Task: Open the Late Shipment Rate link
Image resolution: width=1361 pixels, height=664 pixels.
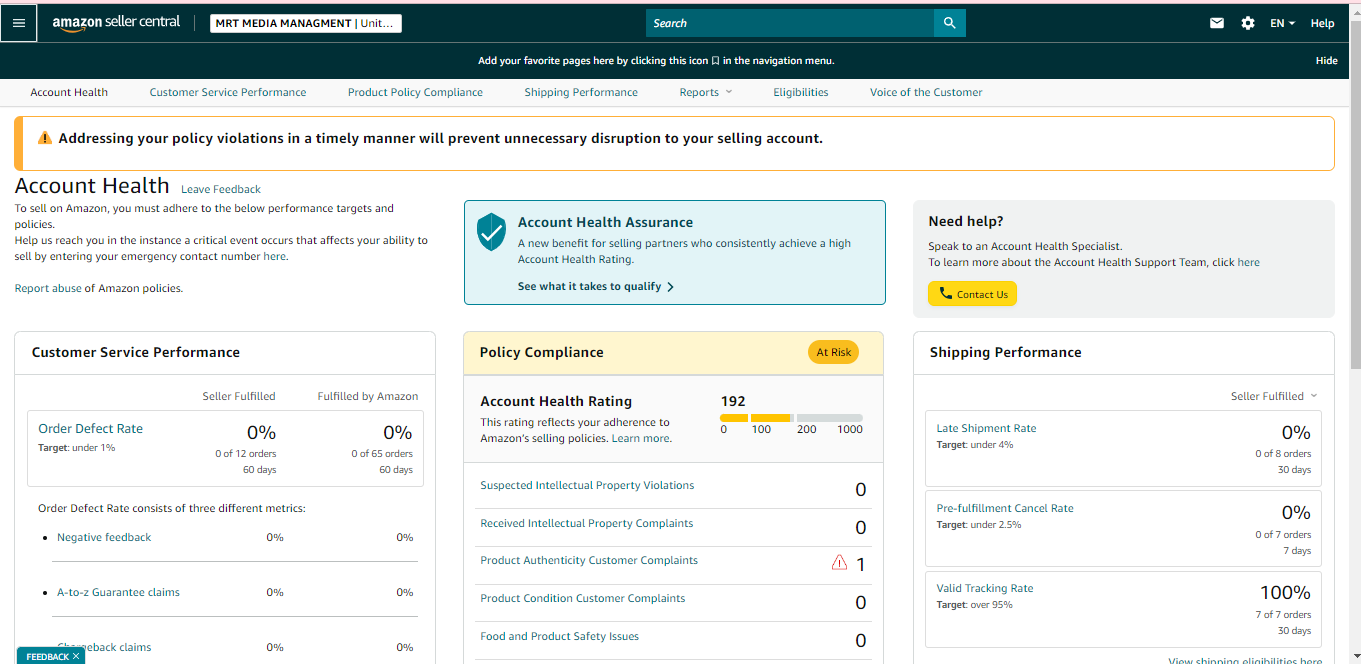Action: tap(986, 428)
